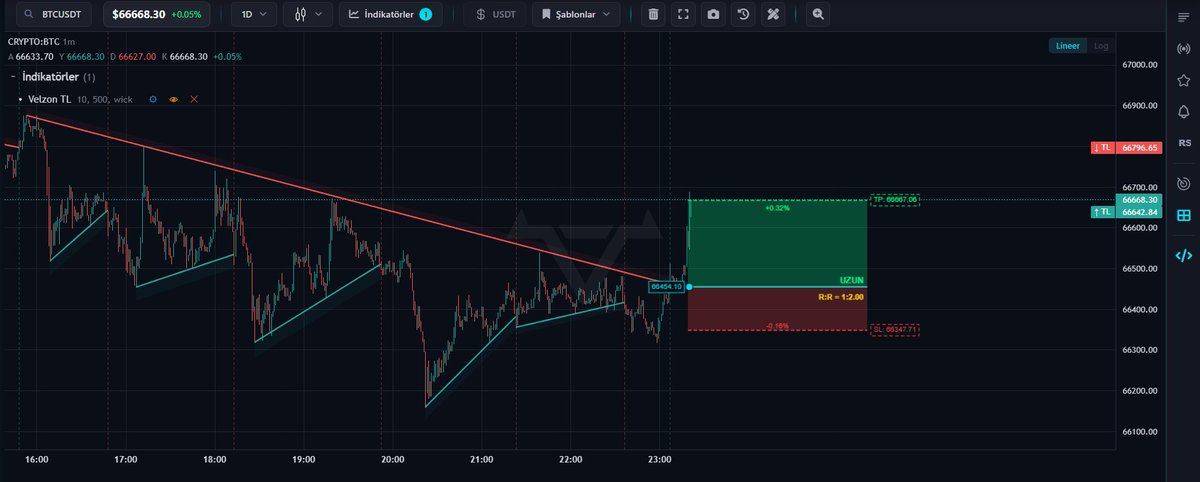Open the 1D timeframe dropdown

(254, 15)
